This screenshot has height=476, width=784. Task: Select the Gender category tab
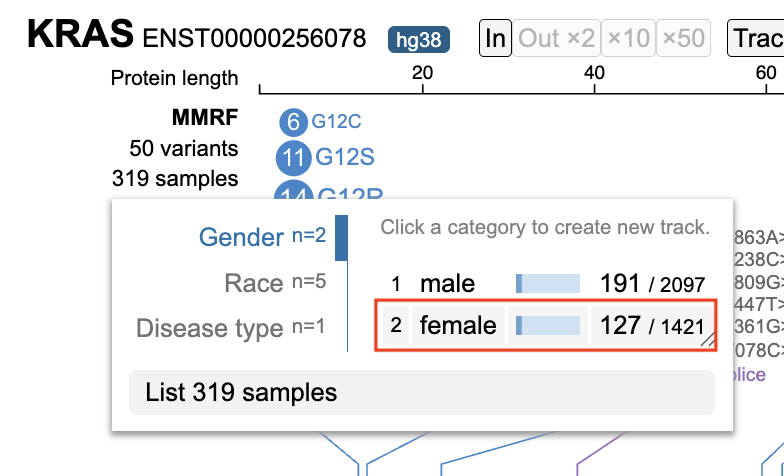coord(262,237)
